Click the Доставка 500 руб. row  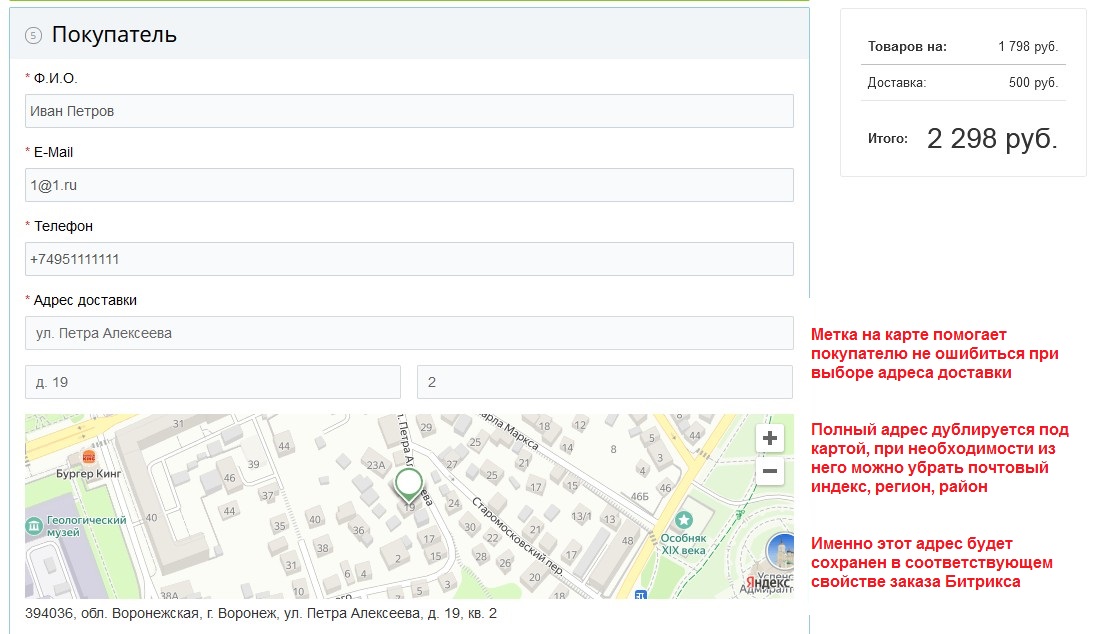962,82
